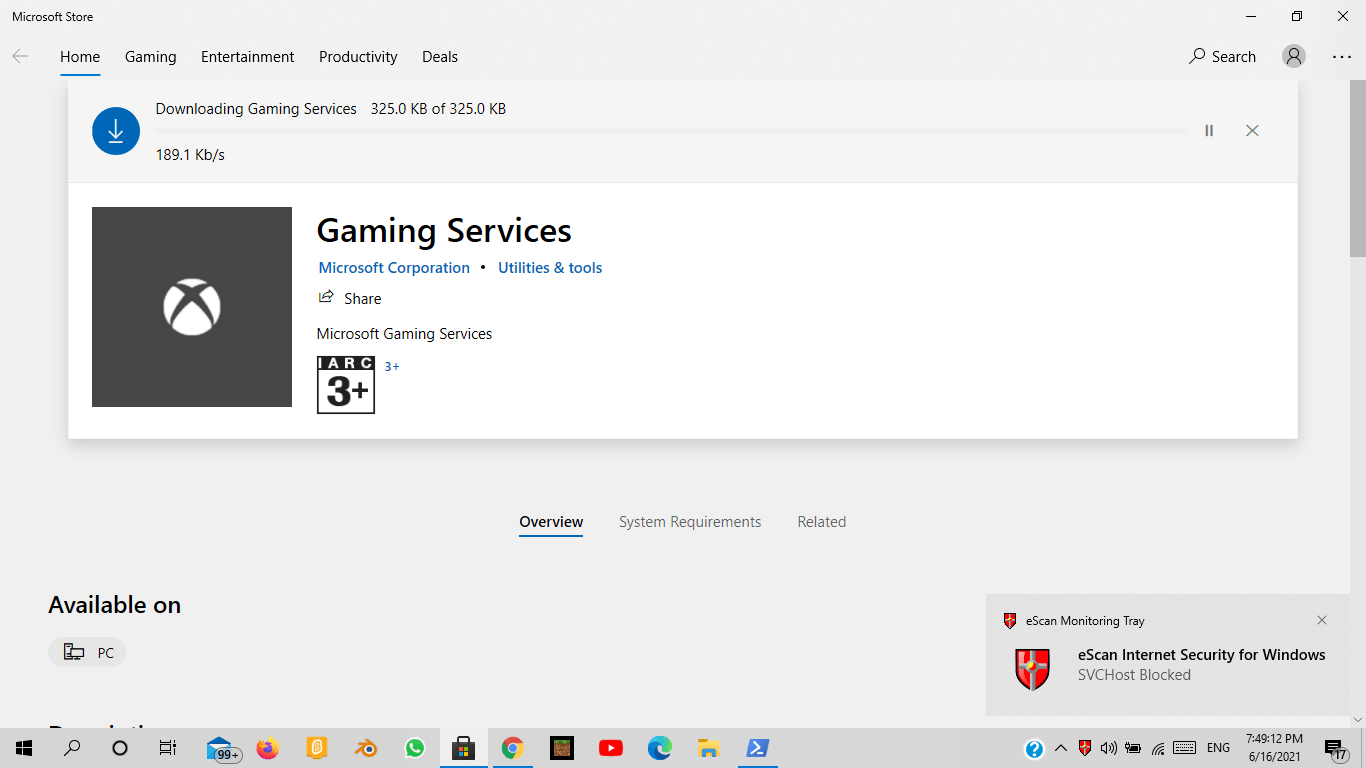Image resolution: width=1366 pixels, height=768 pixels.
Task: Open the Deals tab
Action: pos(440,57)
